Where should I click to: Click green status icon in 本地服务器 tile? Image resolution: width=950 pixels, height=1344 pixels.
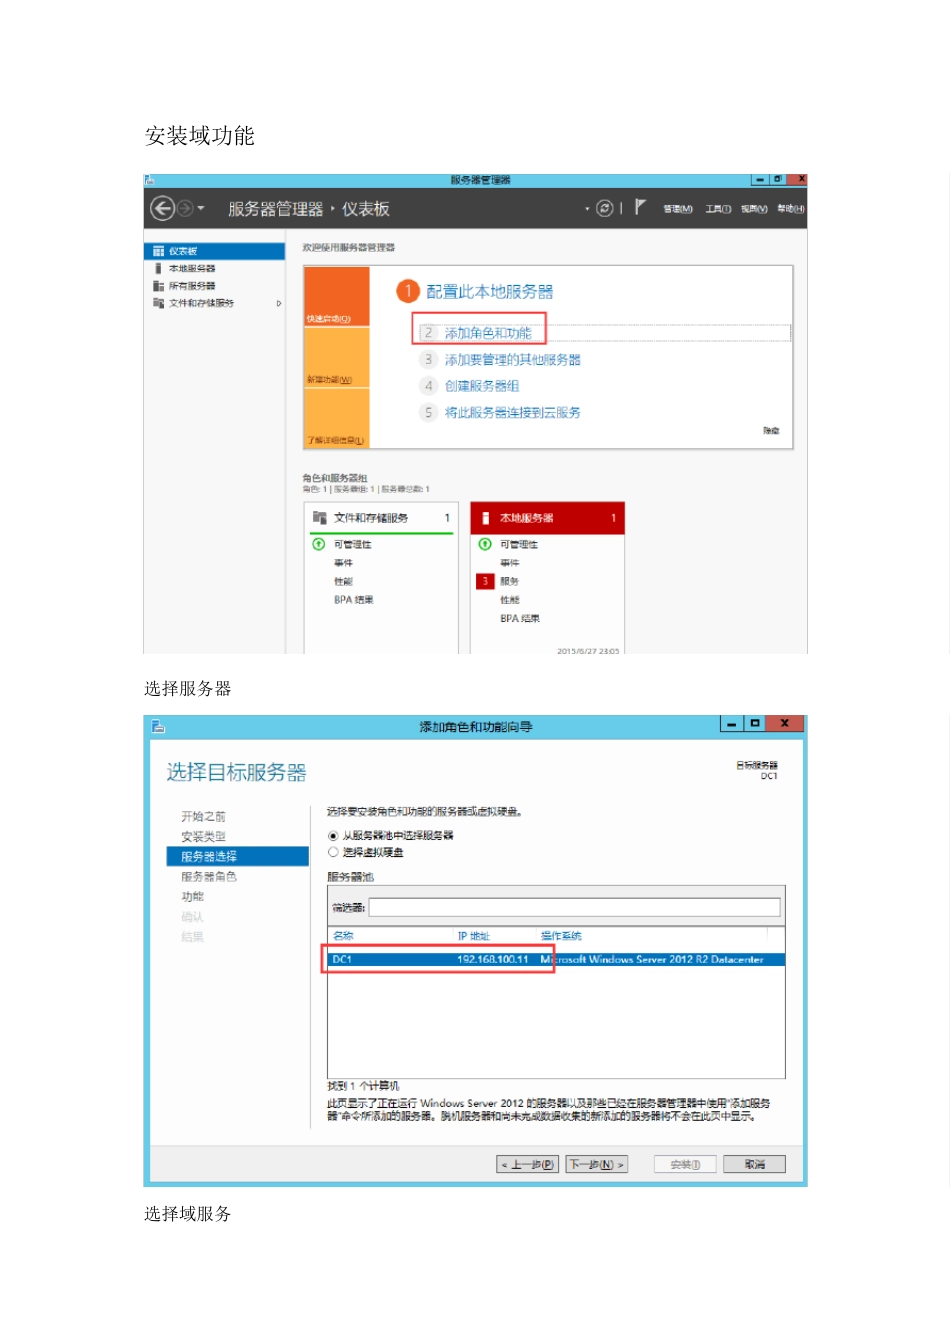[x=485, y=544]
